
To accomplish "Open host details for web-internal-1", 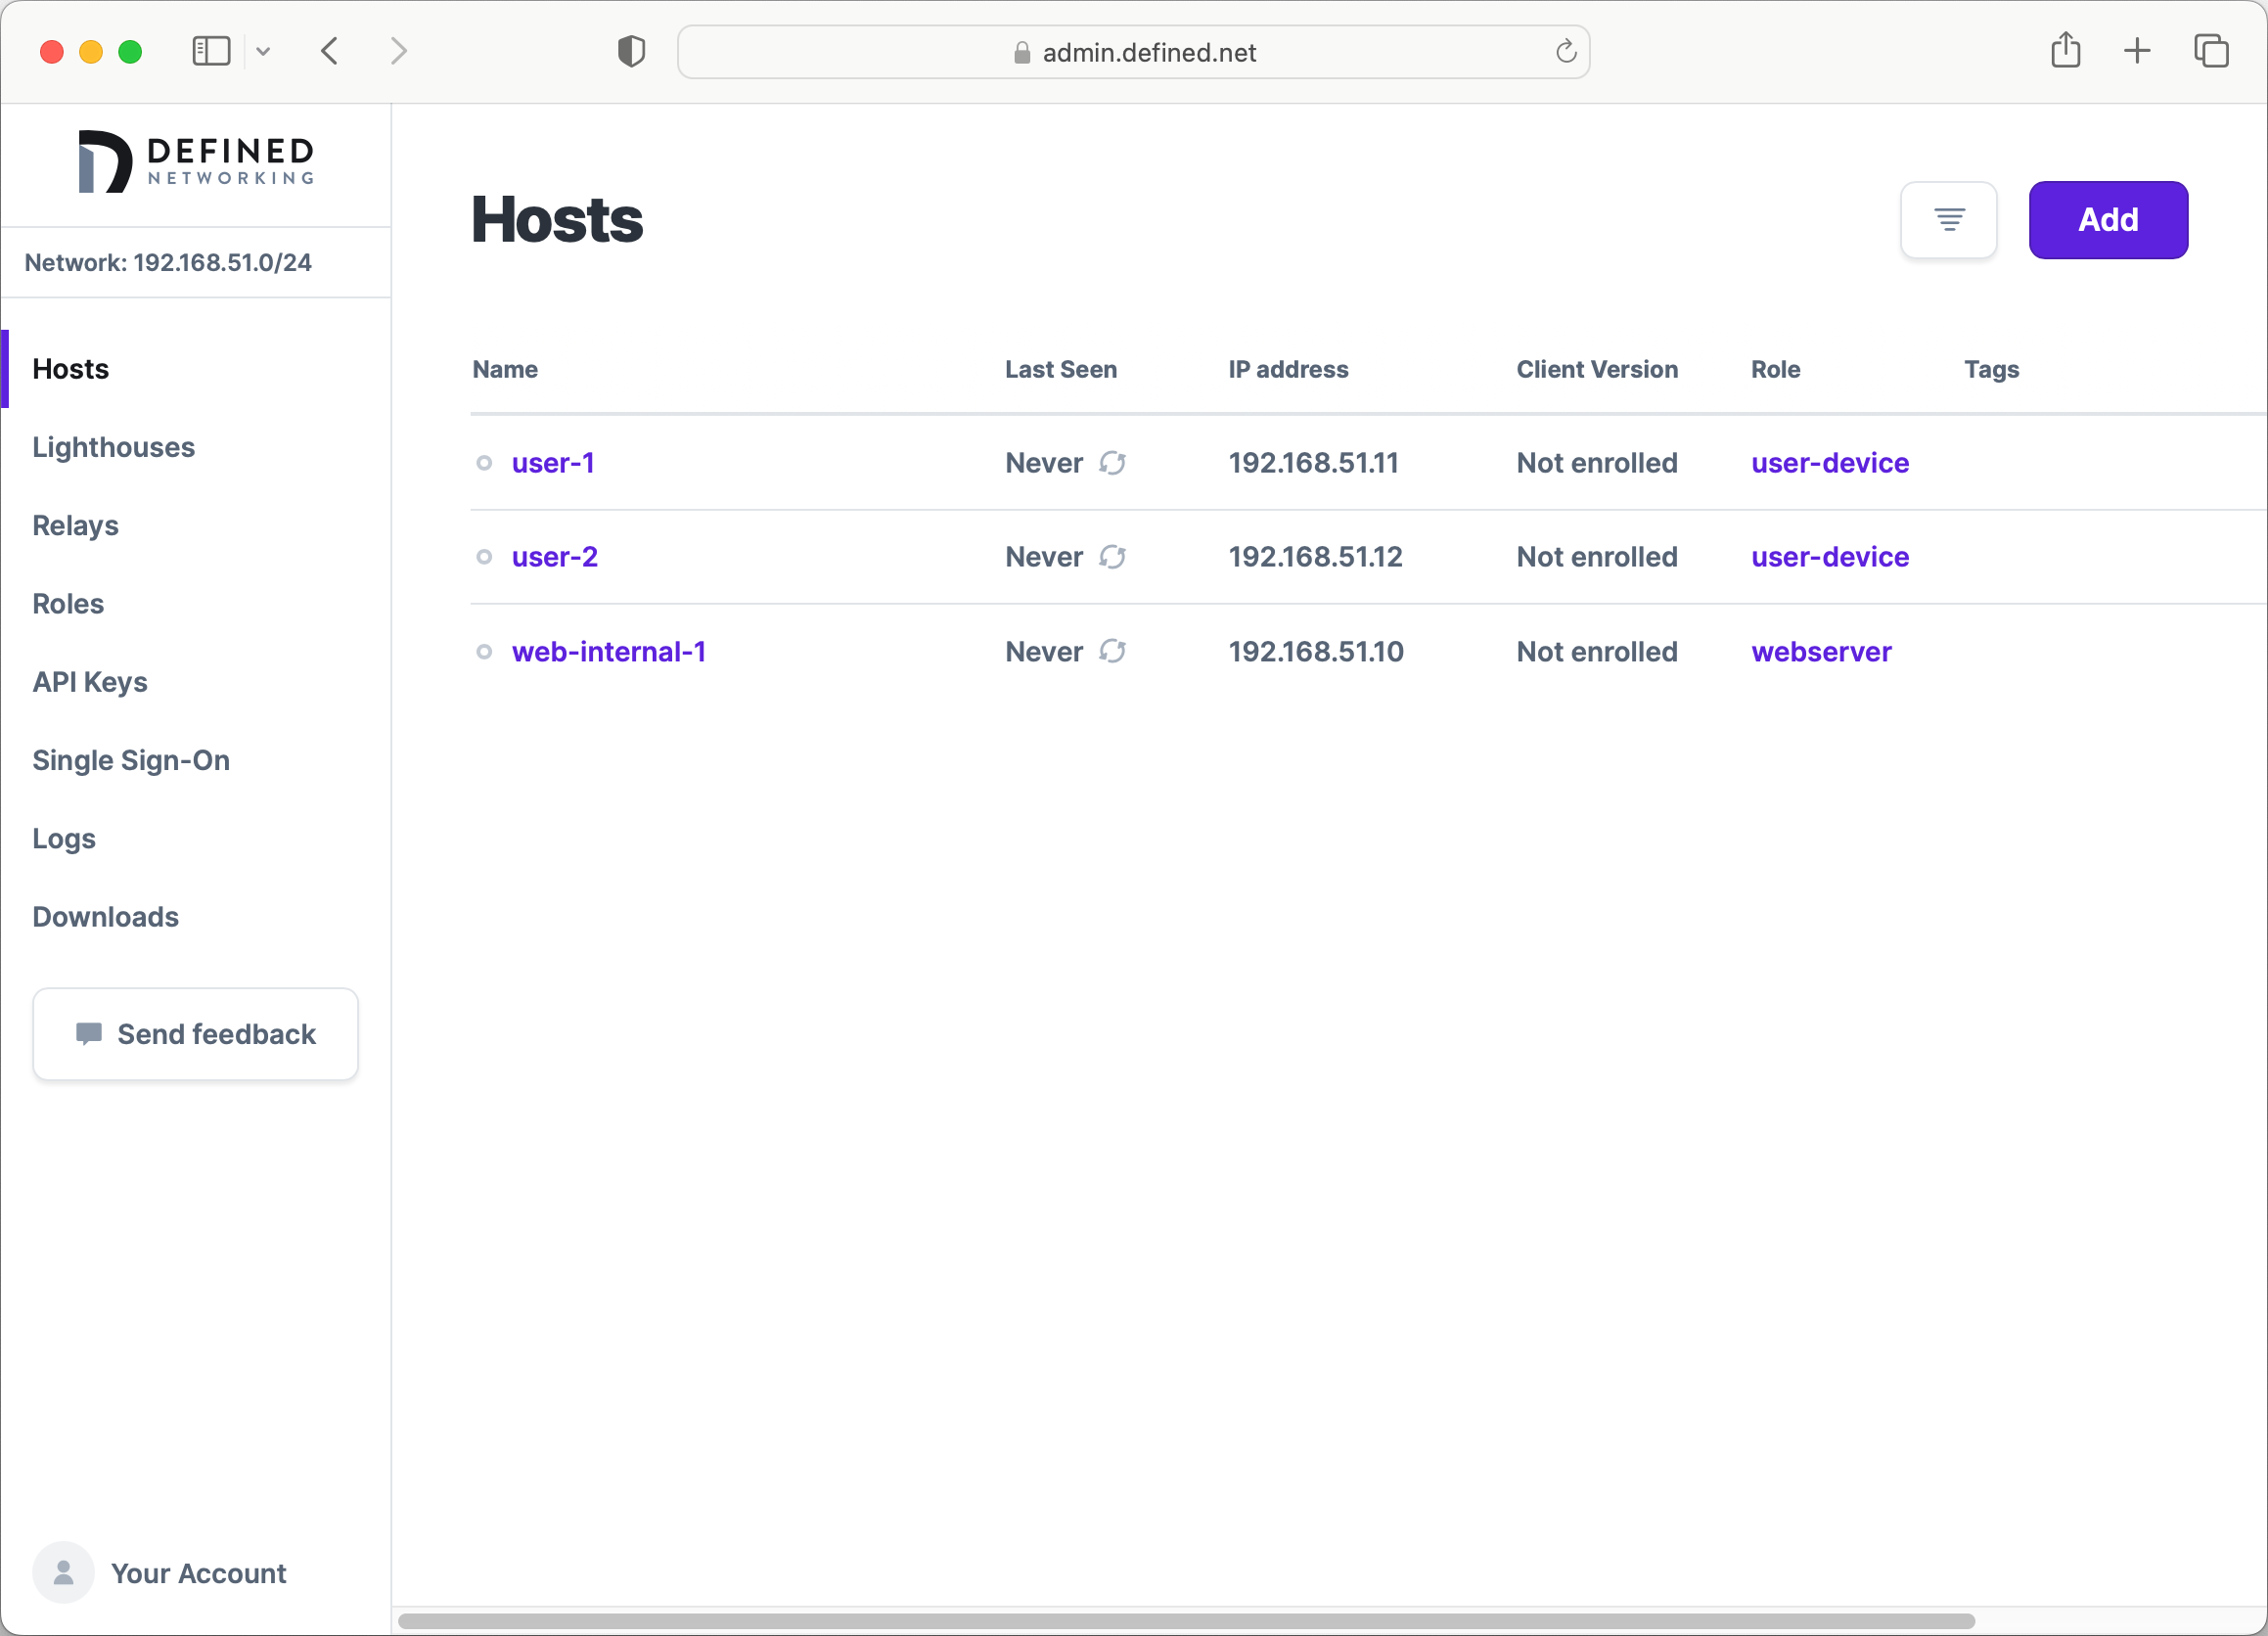I will pos(609,651).
